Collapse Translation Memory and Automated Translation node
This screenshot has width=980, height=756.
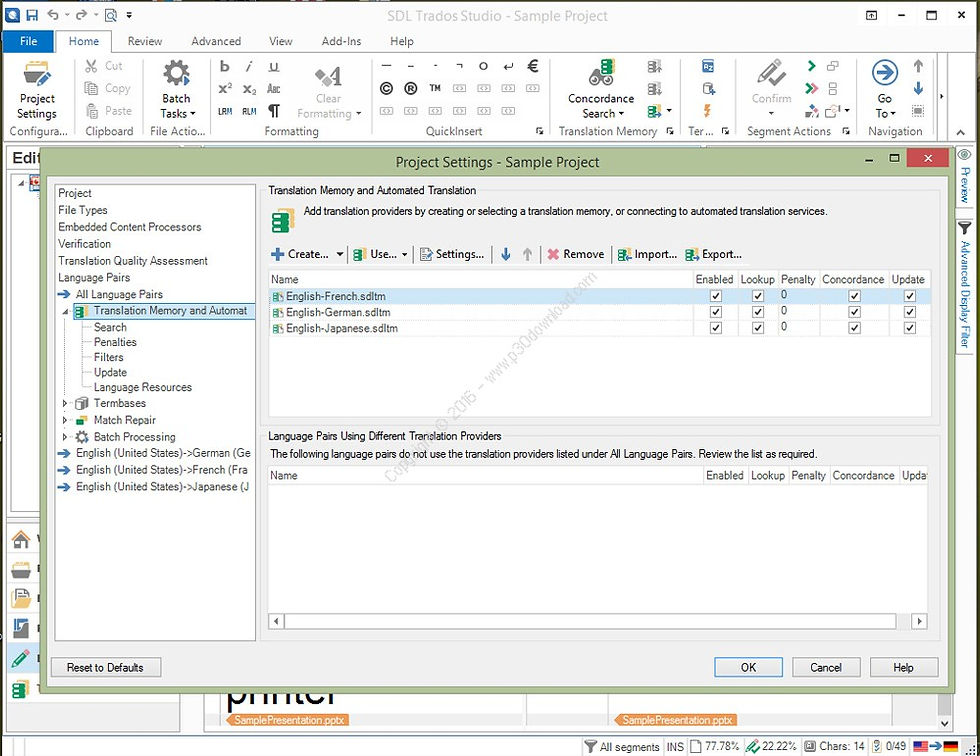pyautogui.click(x=66, y=311)
